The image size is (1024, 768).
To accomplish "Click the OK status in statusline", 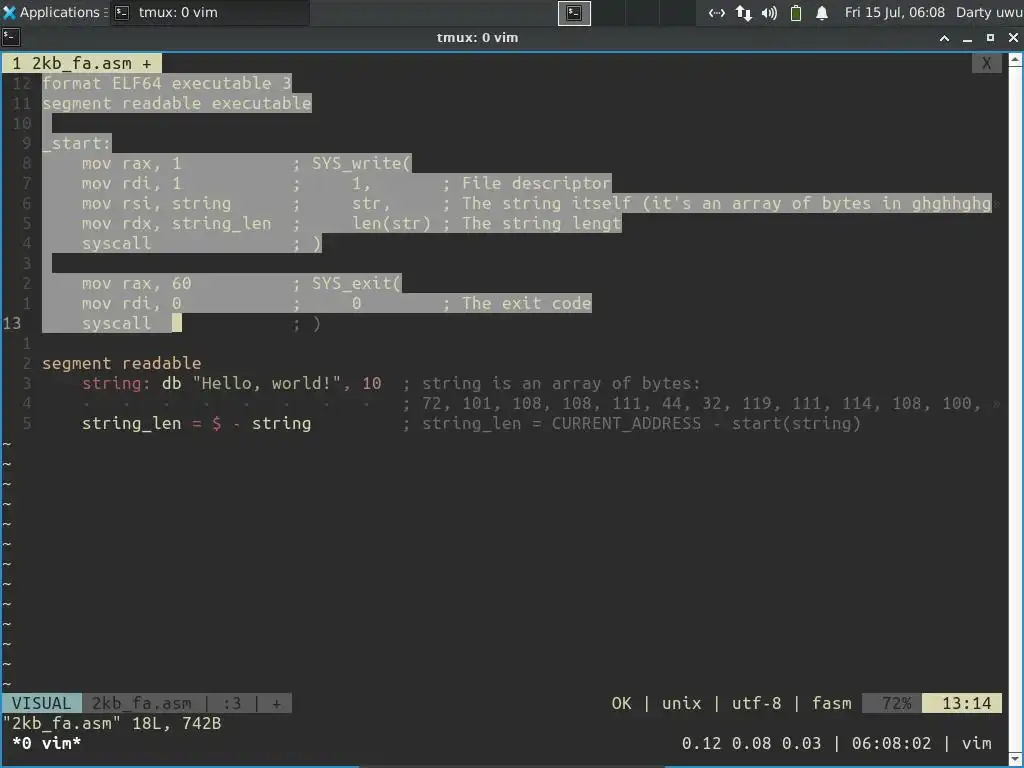I will coord(621,703).
